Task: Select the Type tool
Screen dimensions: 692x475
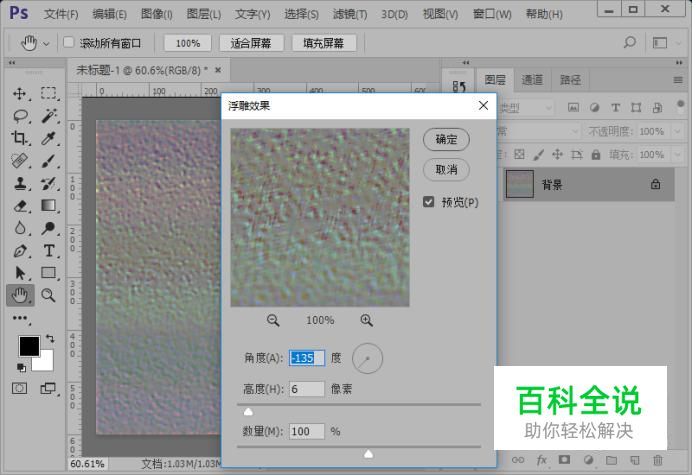Action: click(49, 251)
